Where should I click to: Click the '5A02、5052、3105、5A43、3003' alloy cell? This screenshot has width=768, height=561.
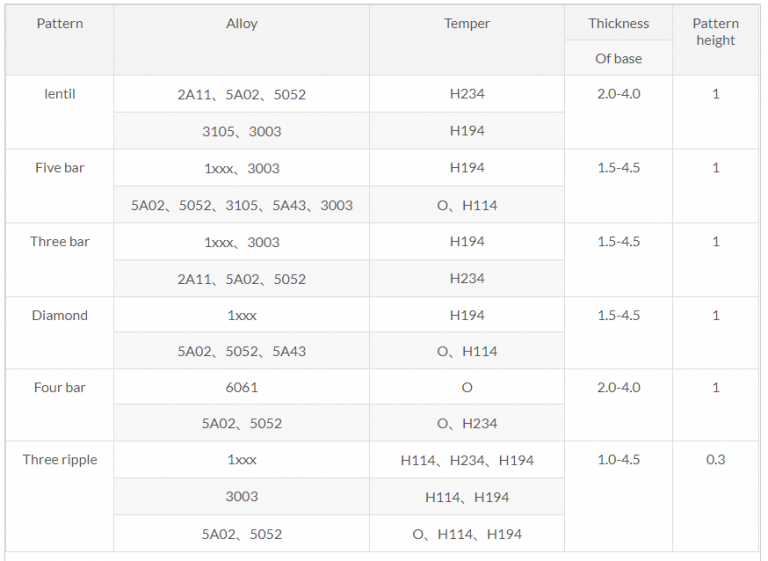pyautogui.click(x=241, y=205)
